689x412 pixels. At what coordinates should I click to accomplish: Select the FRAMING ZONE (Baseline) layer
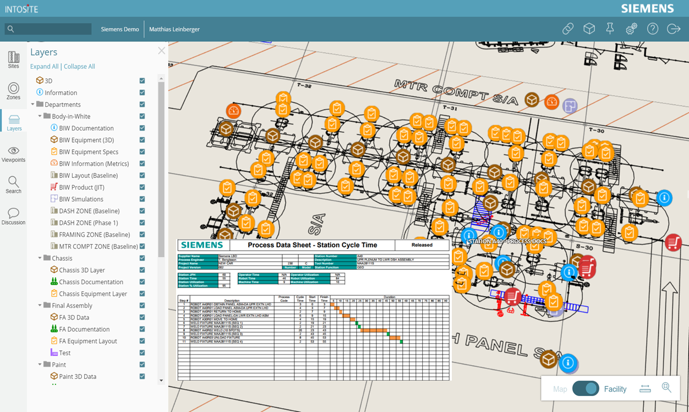point(94,235)
